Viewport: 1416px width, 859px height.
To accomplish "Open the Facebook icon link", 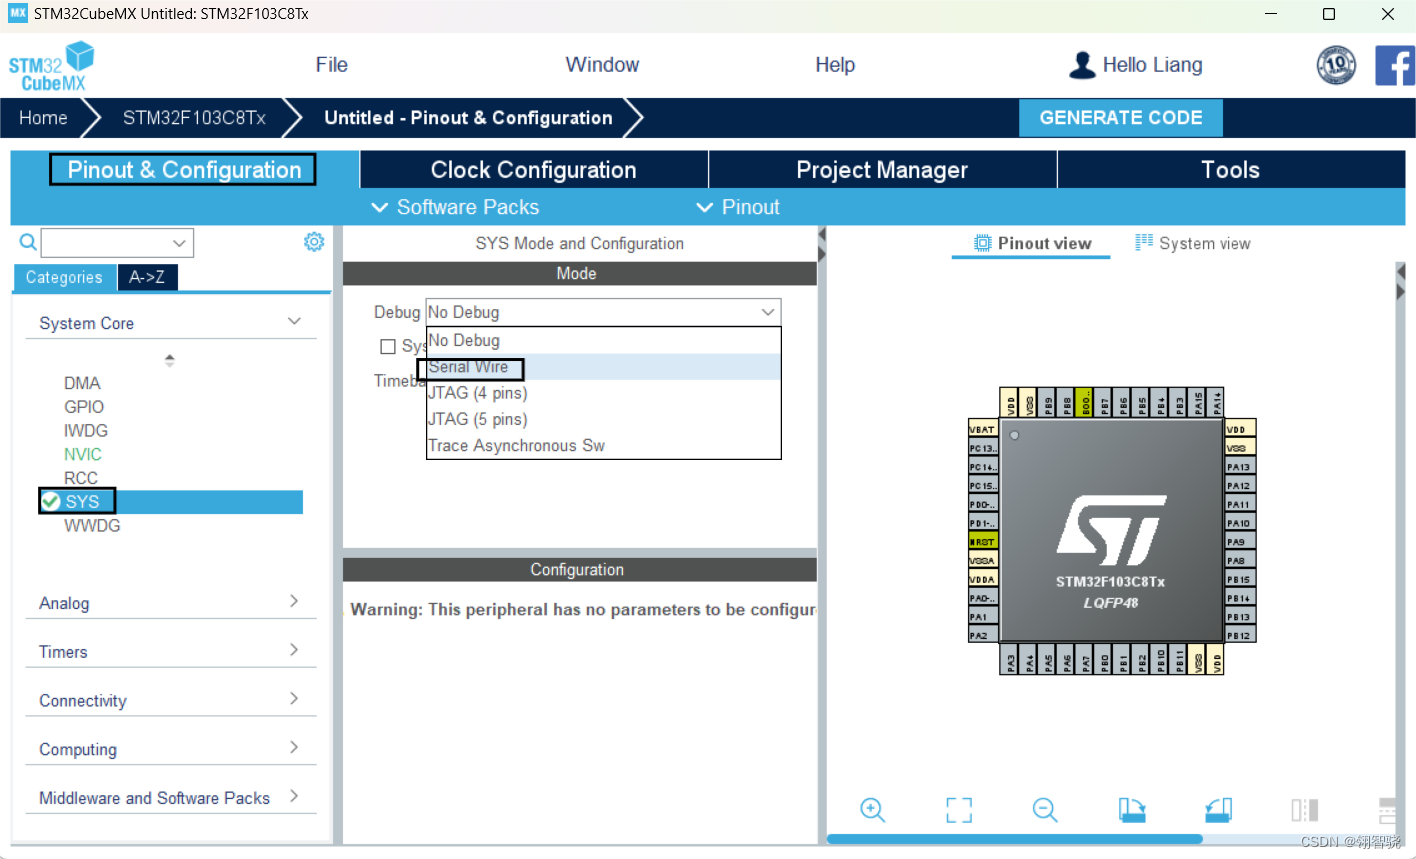I will (x=1395, y=66).
